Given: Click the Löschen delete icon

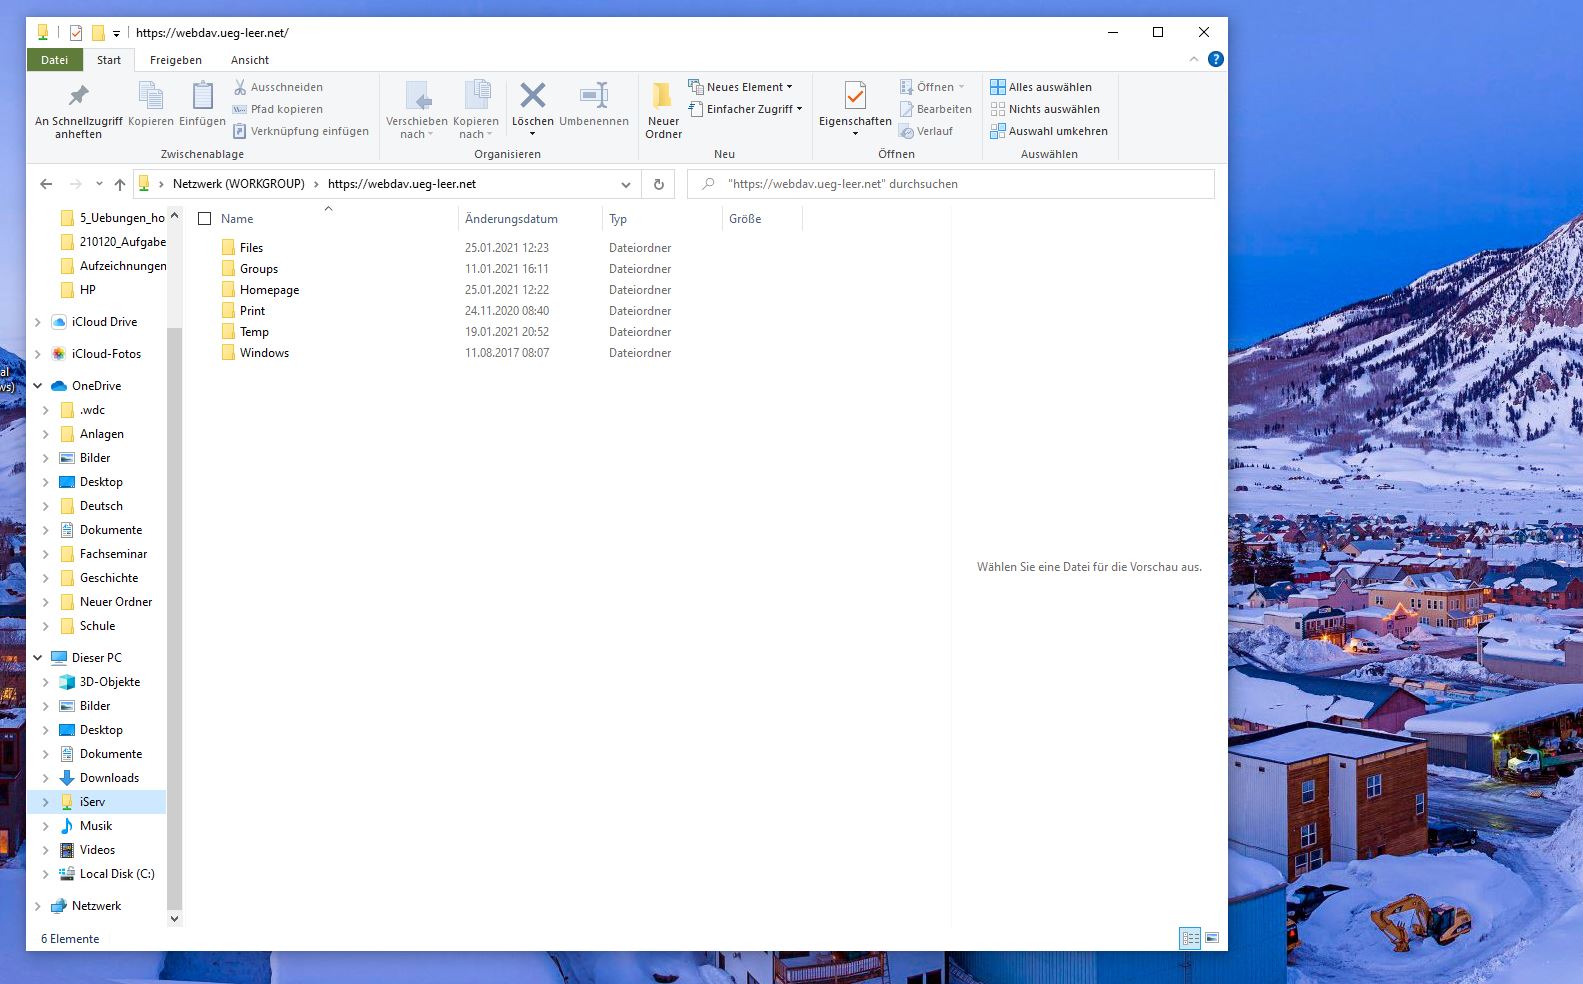Looking at the screenshot, I should (x=532, y=96).
